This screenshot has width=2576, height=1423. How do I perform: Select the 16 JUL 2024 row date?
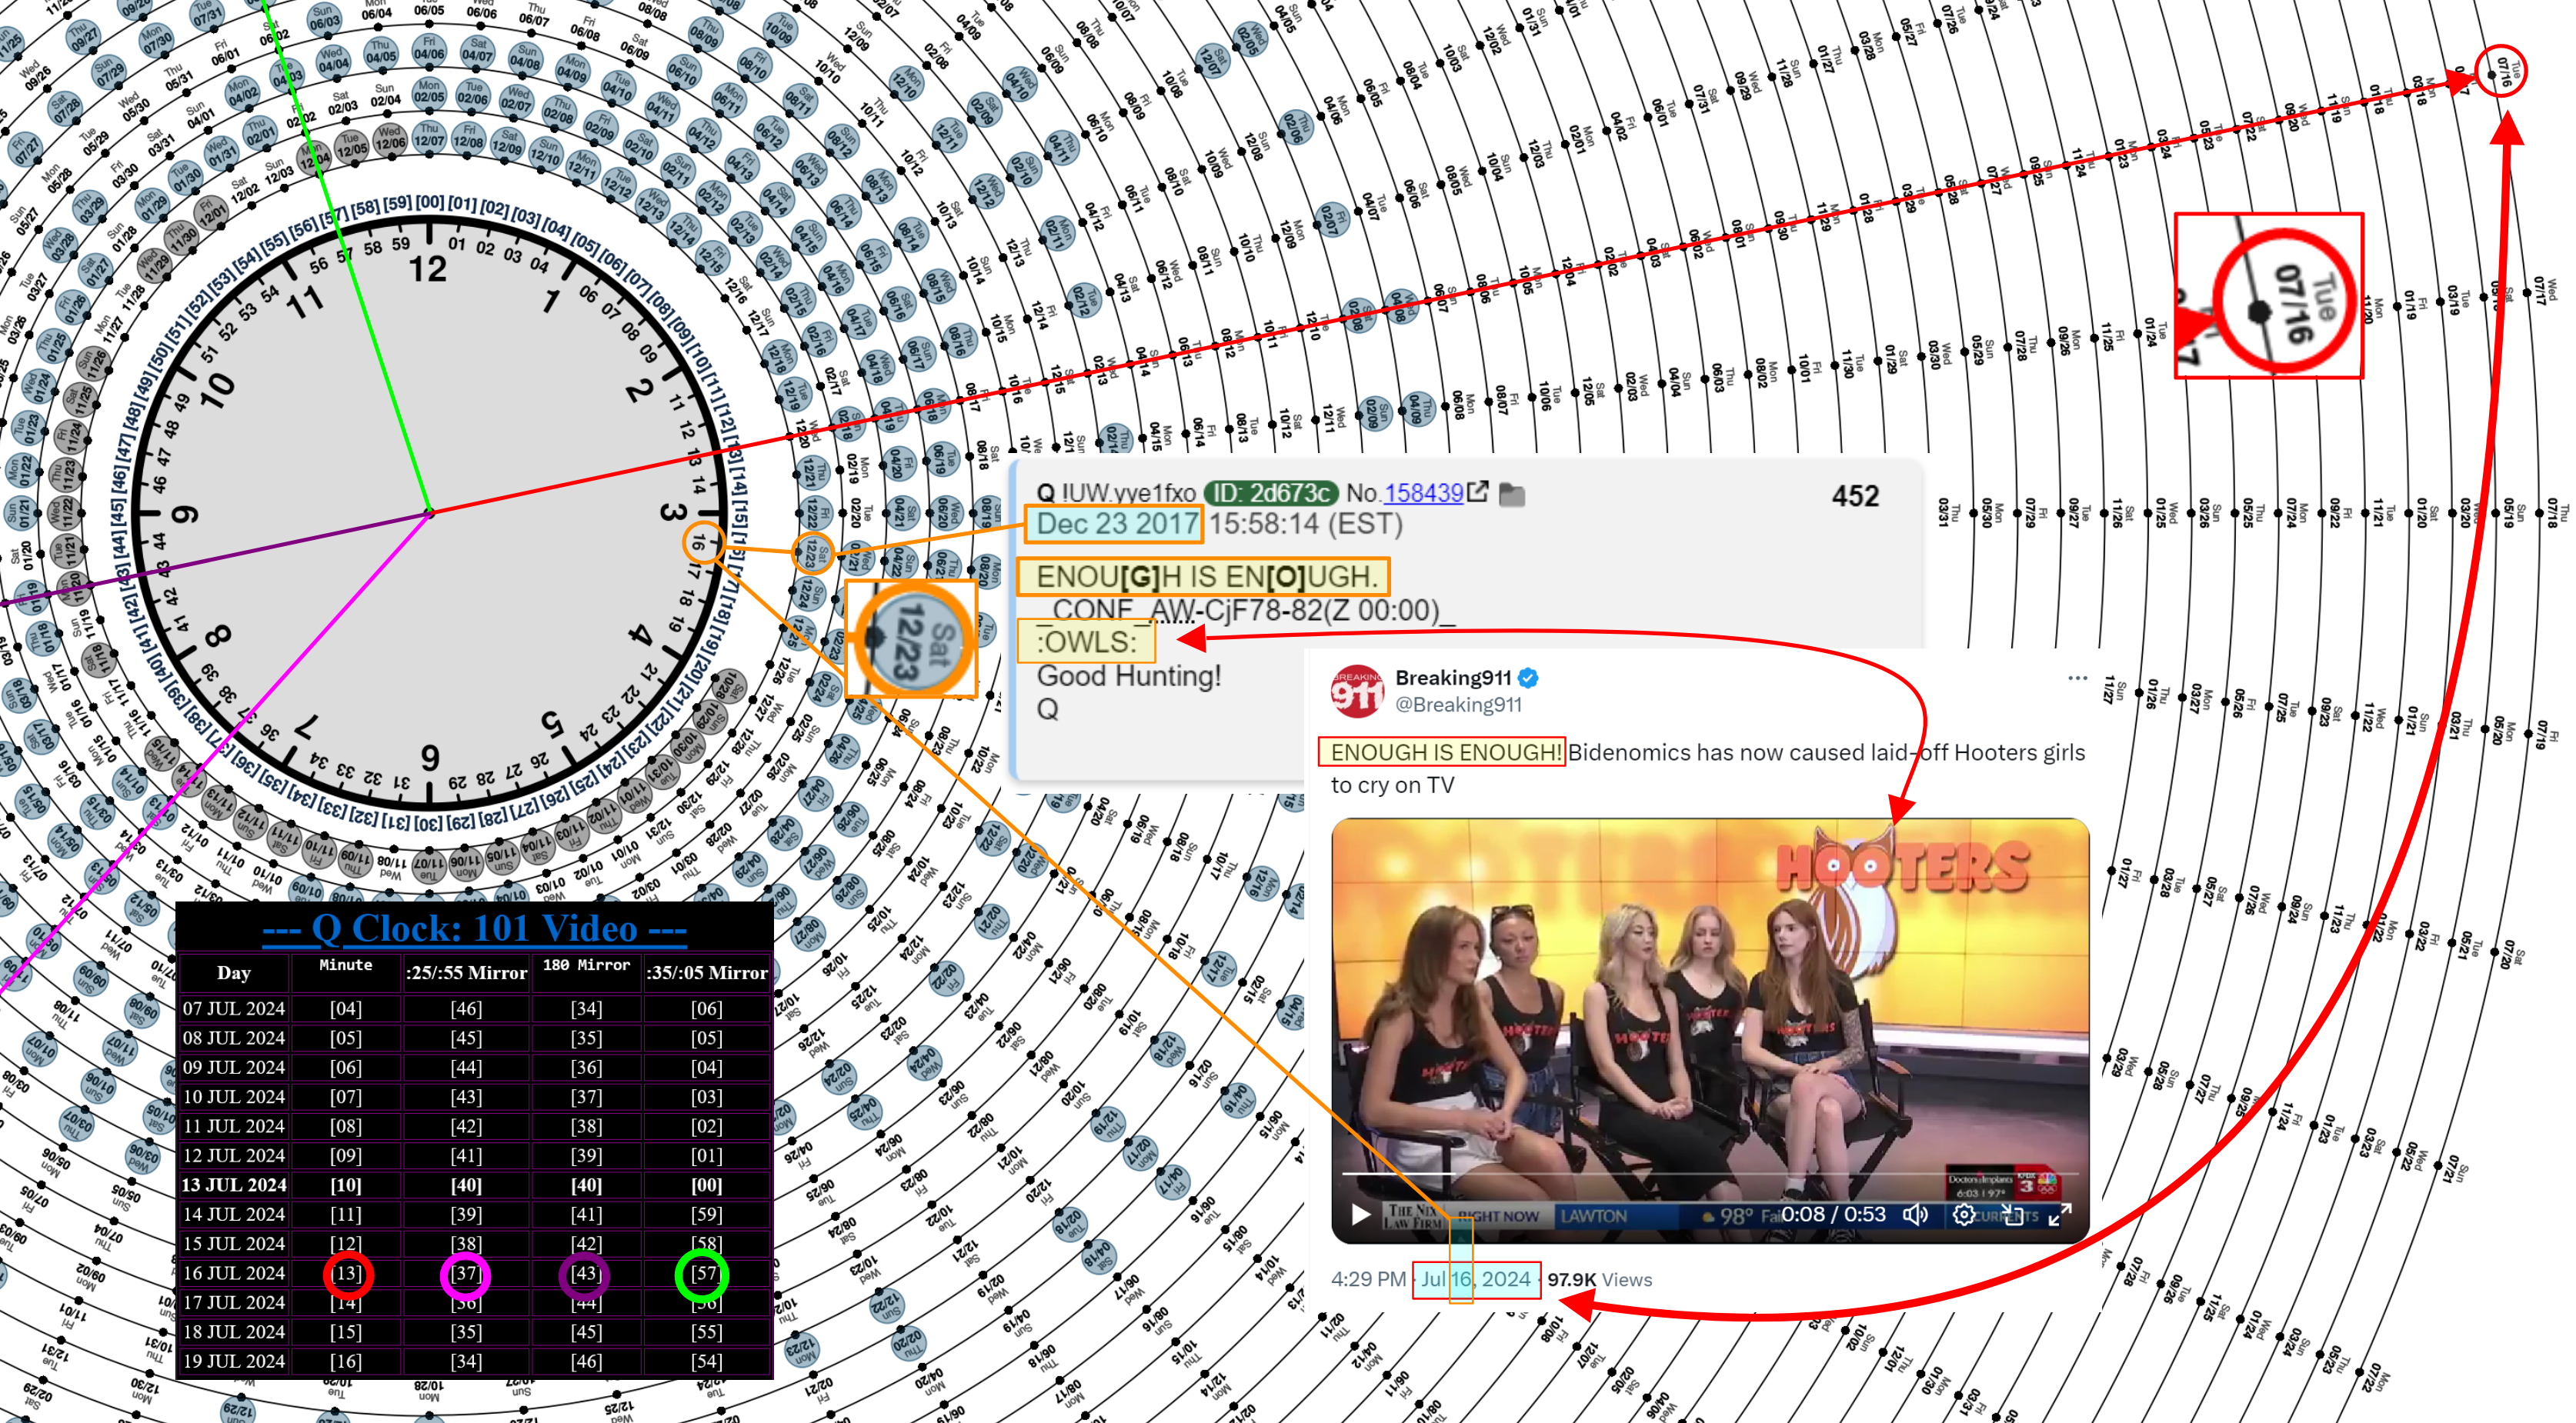pyautogui.click(x=233, y=1273)
